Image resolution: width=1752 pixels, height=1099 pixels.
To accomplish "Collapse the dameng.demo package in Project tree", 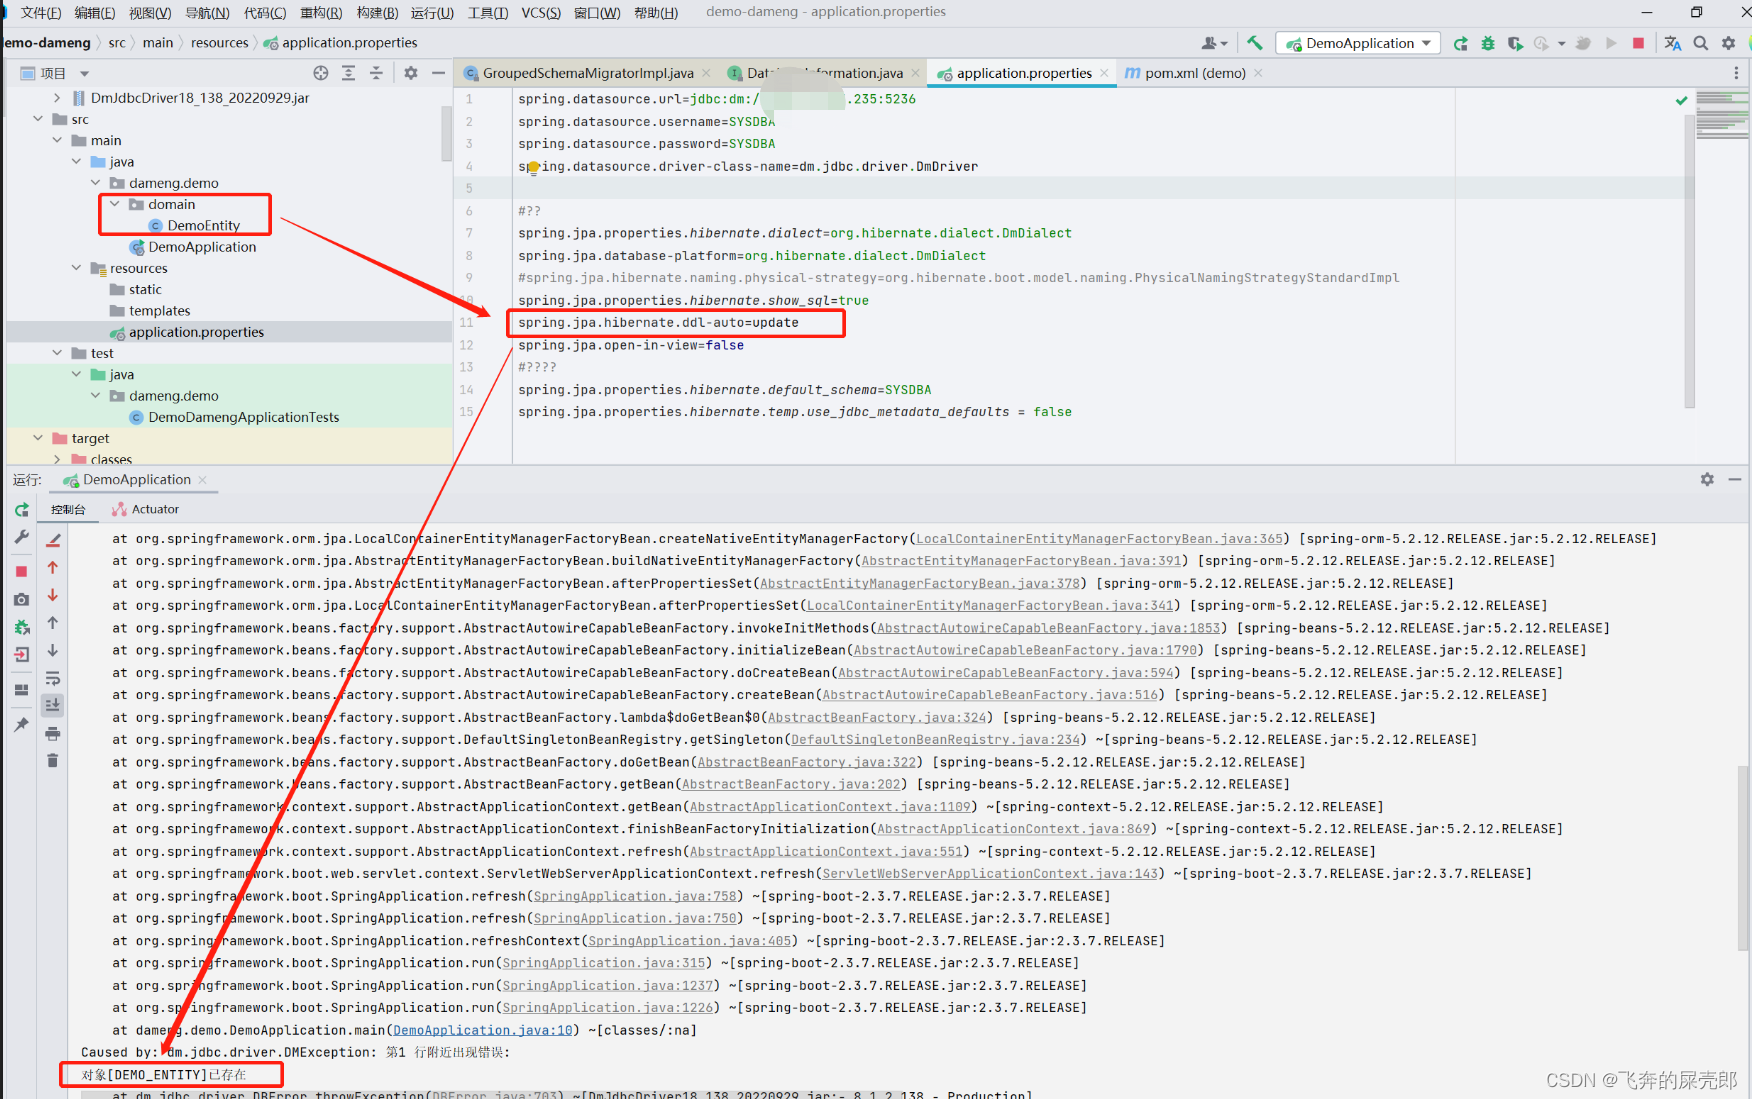I will (96, 183).
